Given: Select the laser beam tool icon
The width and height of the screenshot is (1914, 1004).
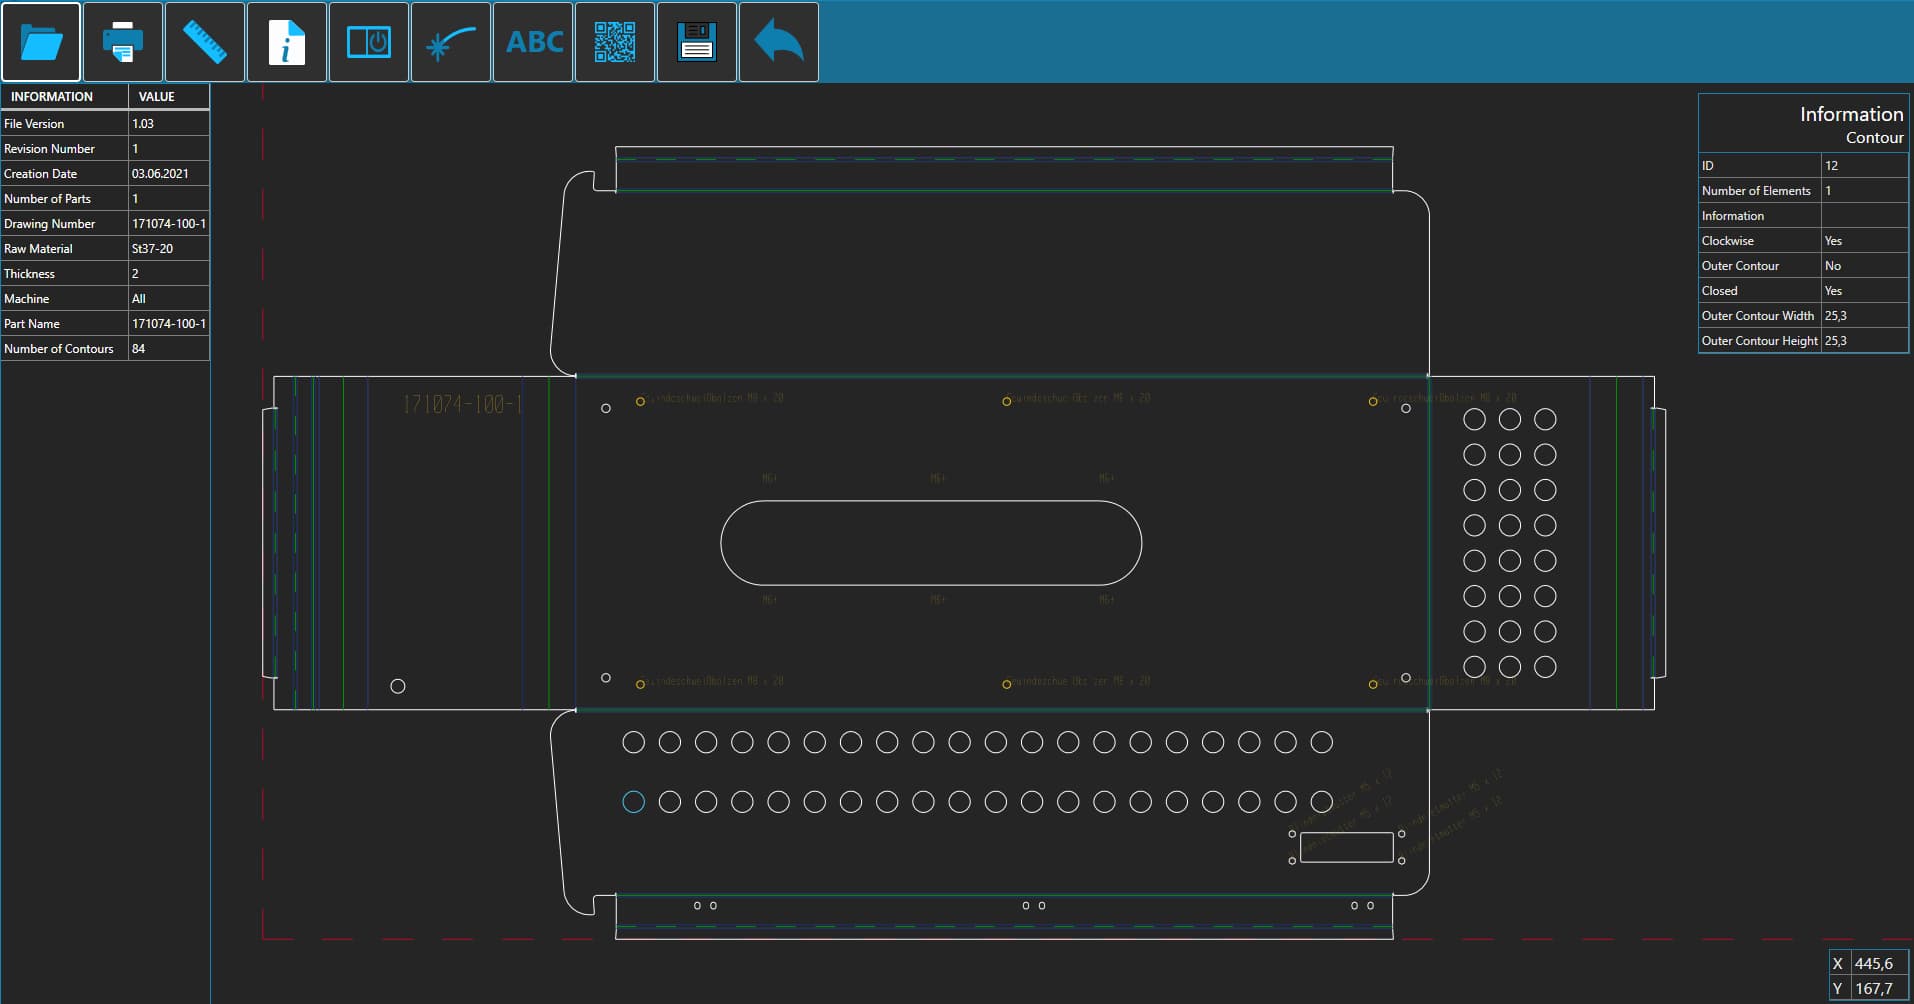Looking at the screenshot, I should click(451, 42).
